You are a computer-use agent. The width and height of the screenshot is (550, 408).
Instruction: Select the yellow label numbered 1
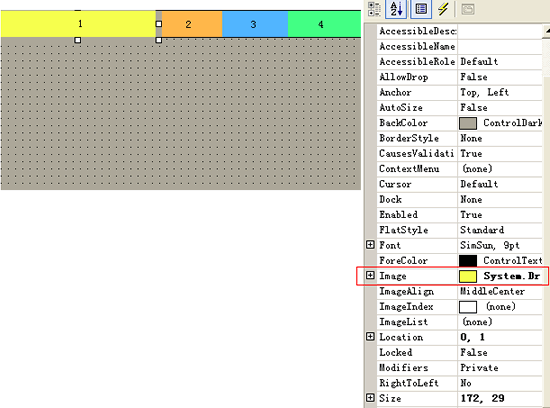79,24
